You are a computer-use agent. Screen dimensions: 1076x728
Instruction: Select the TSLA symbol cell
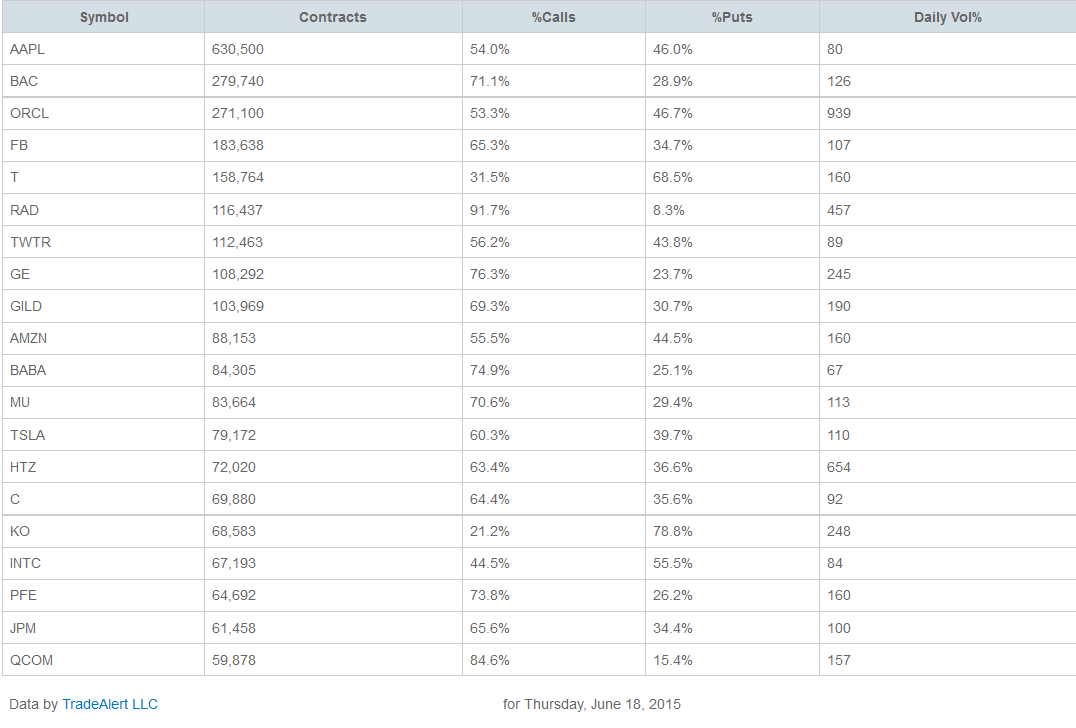28,435
